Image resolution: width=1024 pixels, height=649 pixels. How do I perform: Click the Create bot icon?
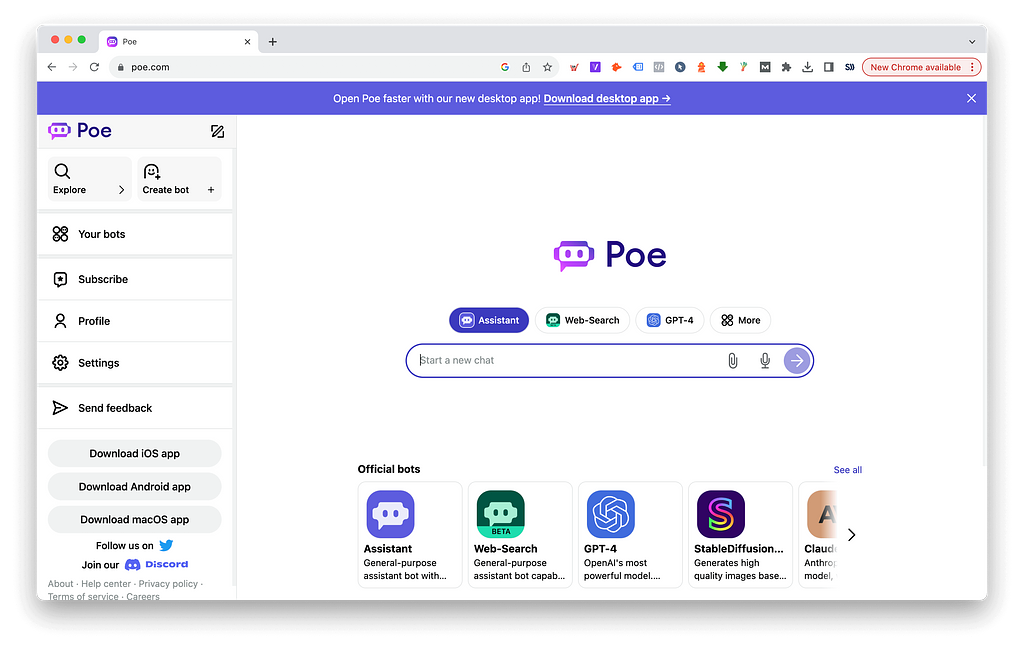[152, 172]
